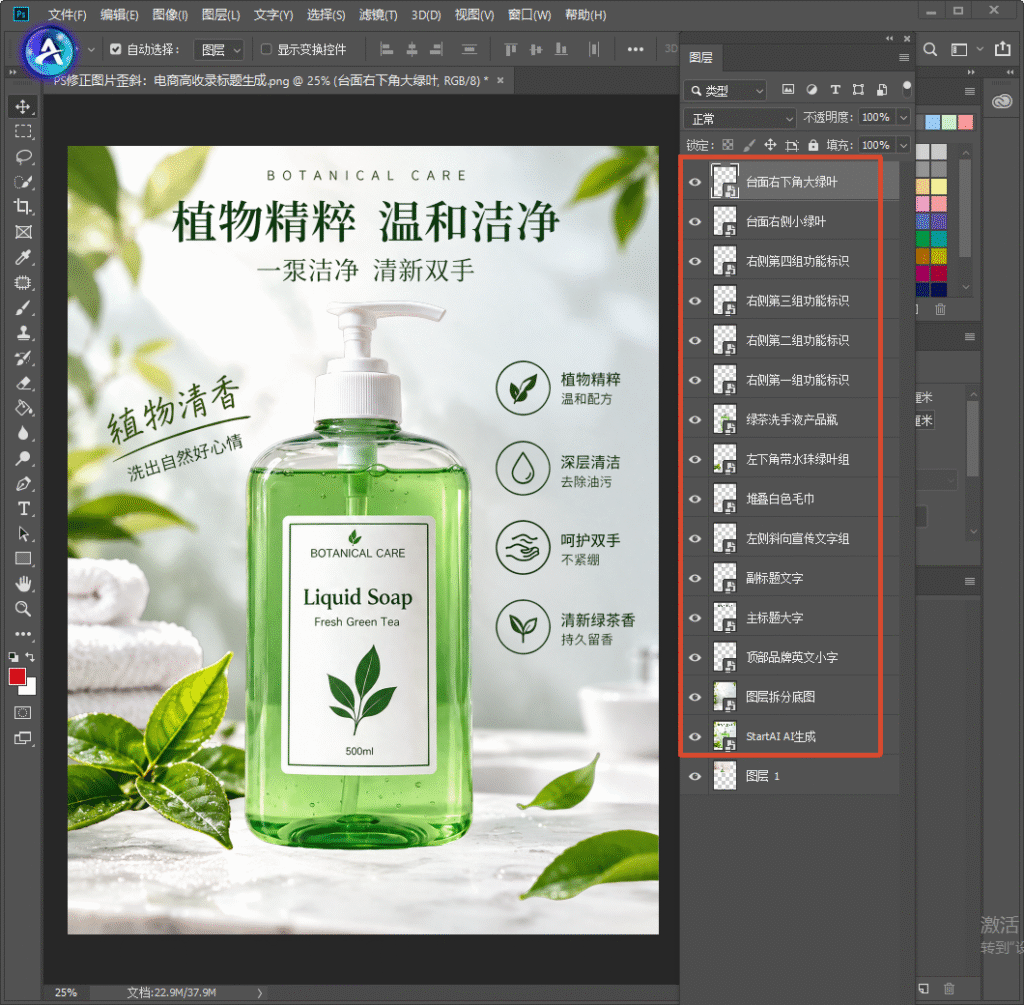
Task: Close the document tab
Action: [x=500, y=80]
